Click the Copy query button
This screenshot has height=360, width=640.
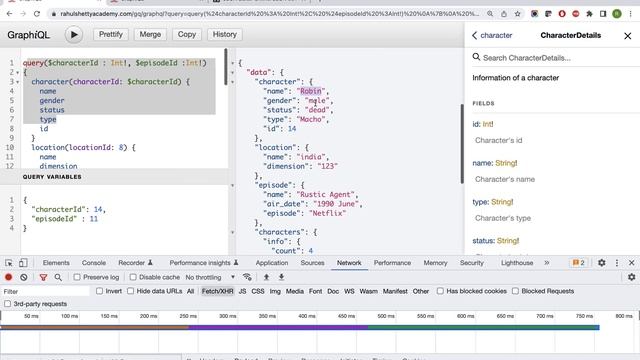187,35
